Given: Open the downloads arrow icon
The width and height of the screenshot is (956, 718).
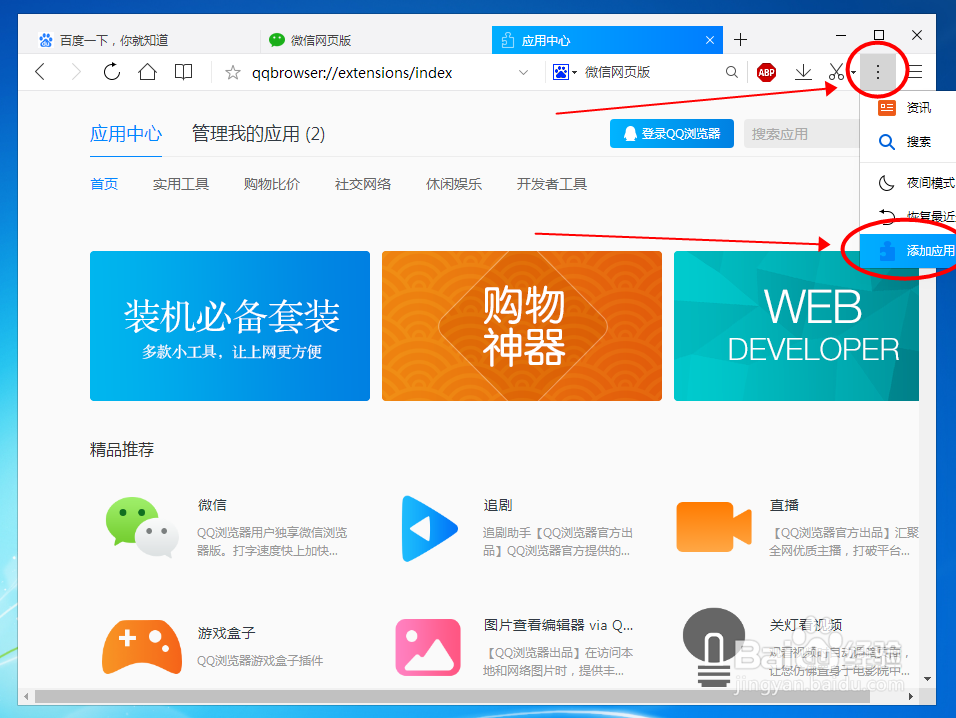Looking at the screenshot, I should coord(804,72).
